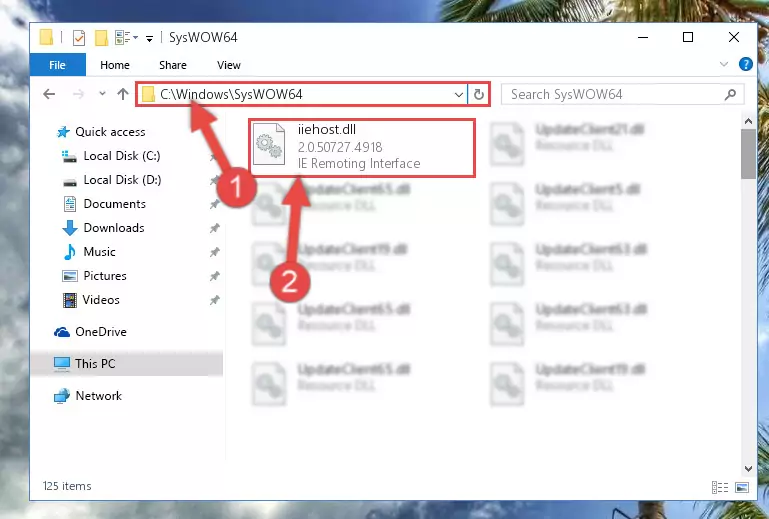The image size is (769, 519).
Task: Go forward with the right arrow
Action: pos(78,94)
